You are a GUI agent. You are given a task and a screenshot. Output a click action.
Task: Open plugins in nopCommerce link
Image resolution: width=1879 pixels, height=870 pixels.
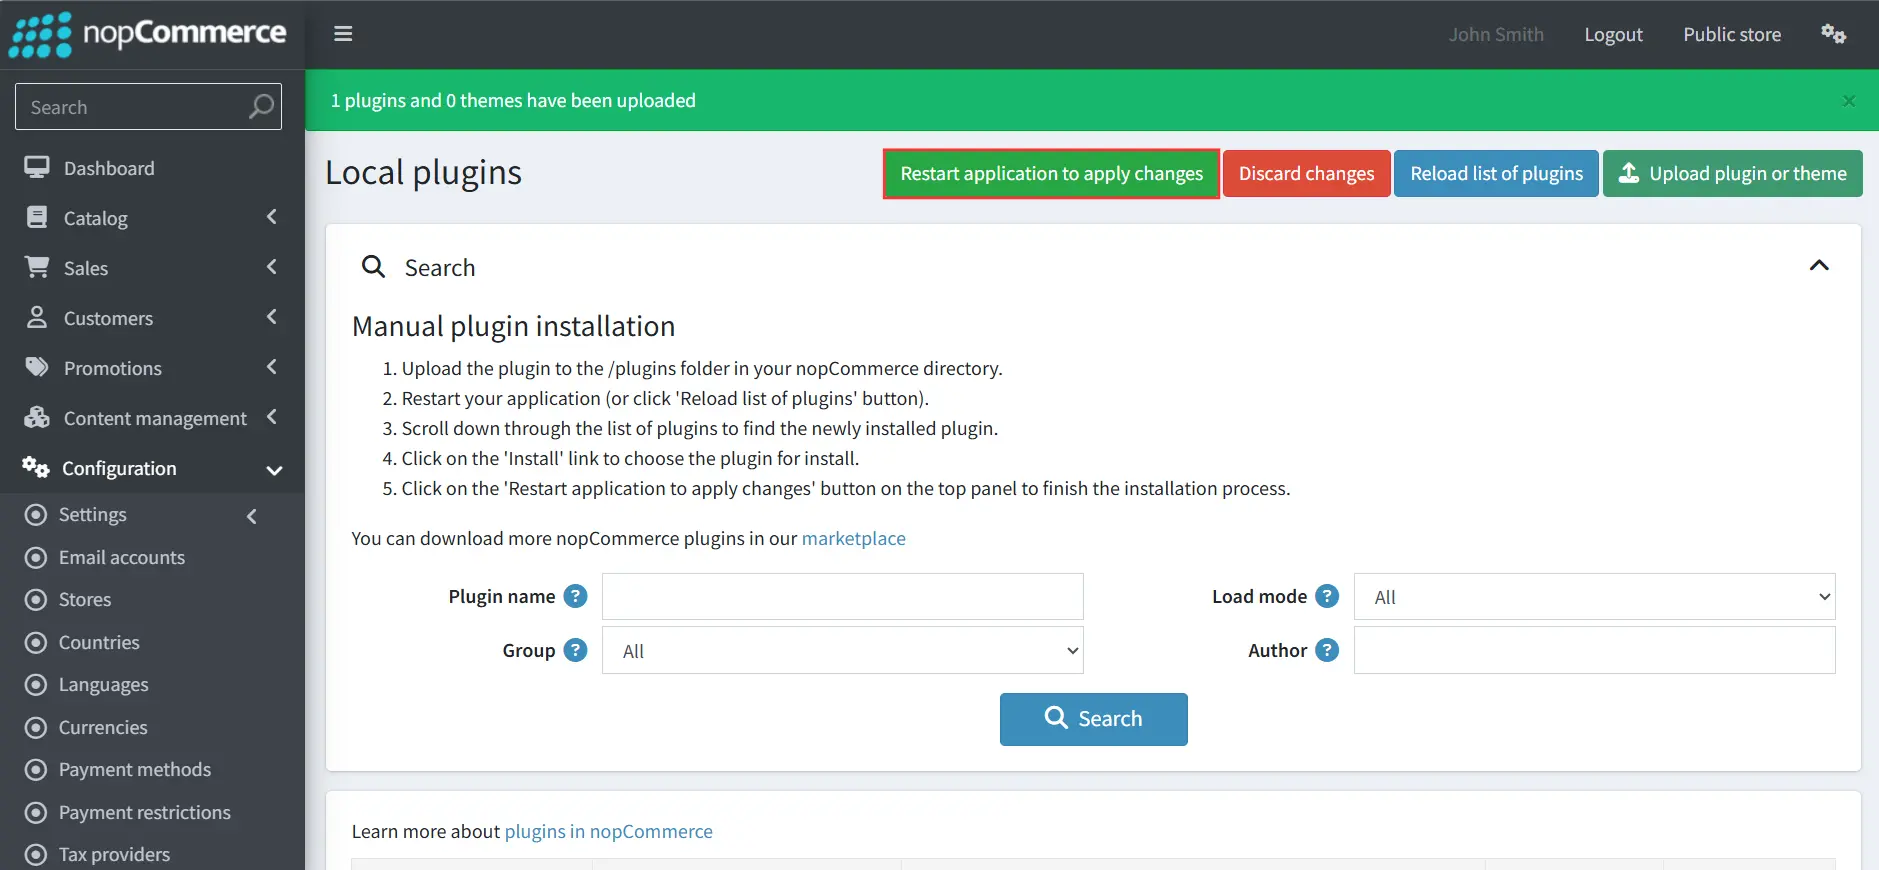pyautogui.click(x=608, y=831)
